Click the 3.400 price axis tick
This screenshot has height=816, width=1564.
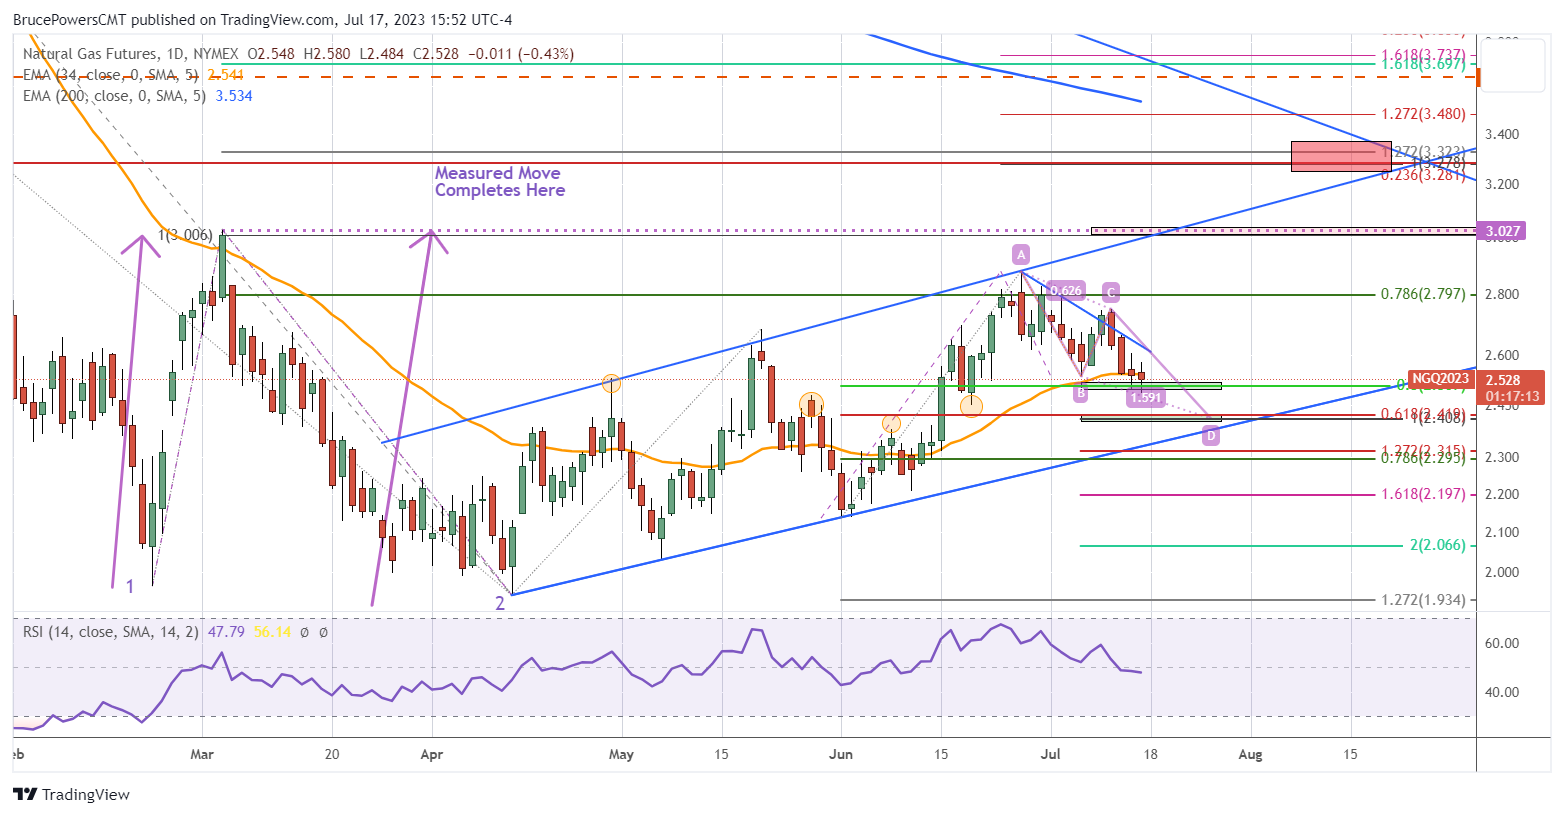(1502, 134)
